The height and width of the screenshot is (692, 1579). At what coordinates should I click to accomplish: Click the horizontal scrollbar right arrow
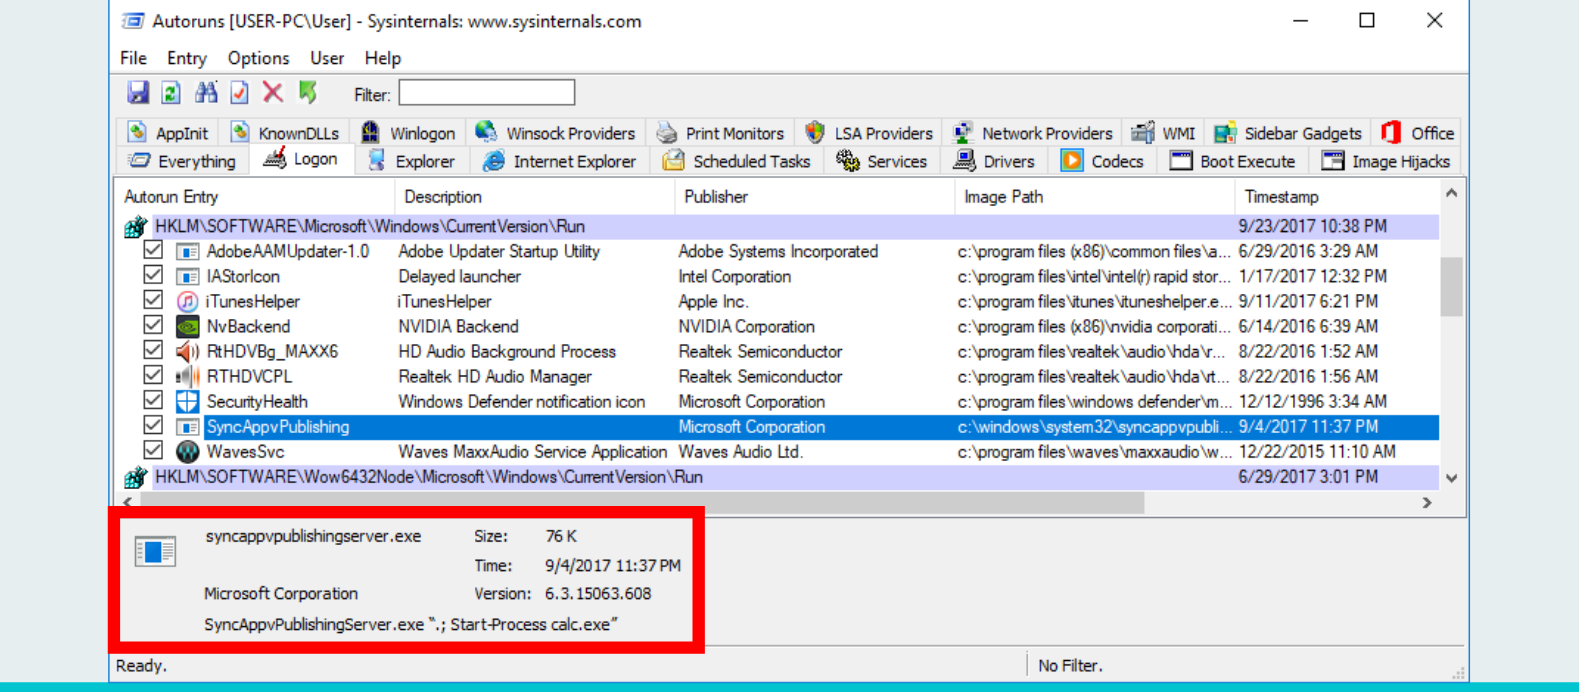[1427, 503]
